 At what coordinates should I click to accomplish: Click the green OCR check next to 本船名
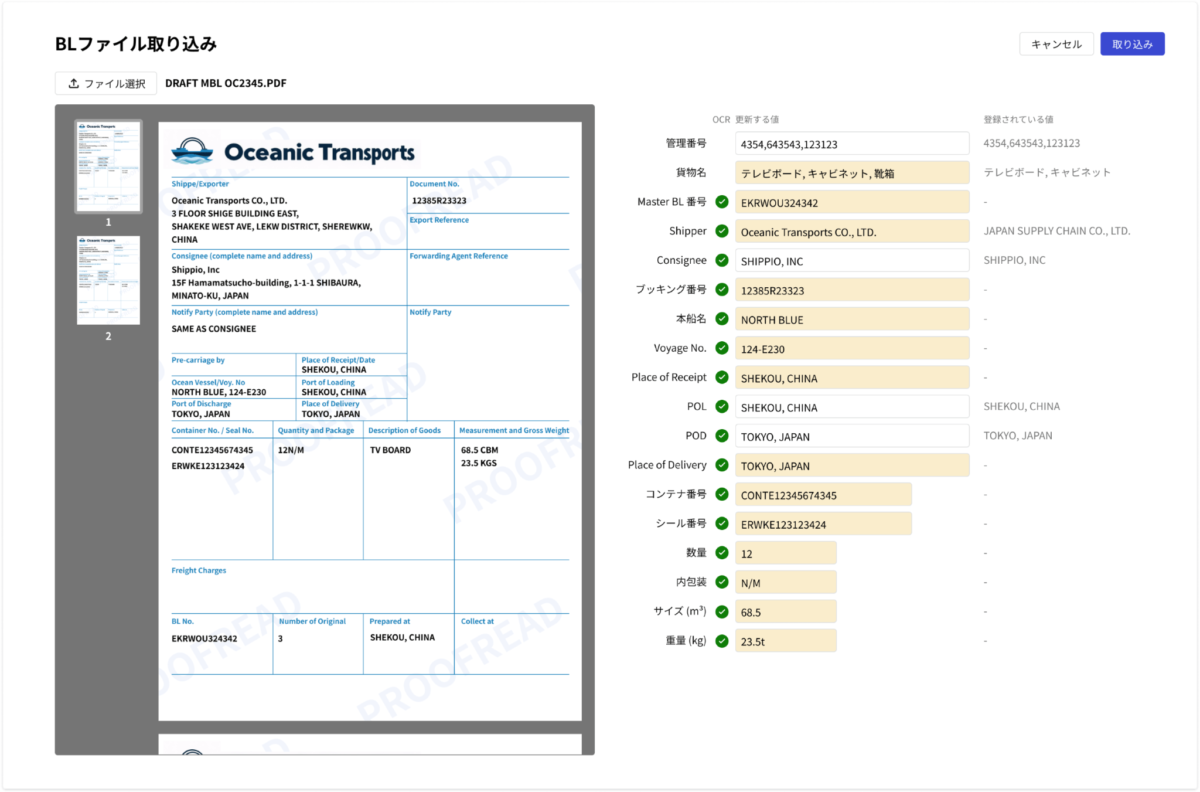click(721, 319)
